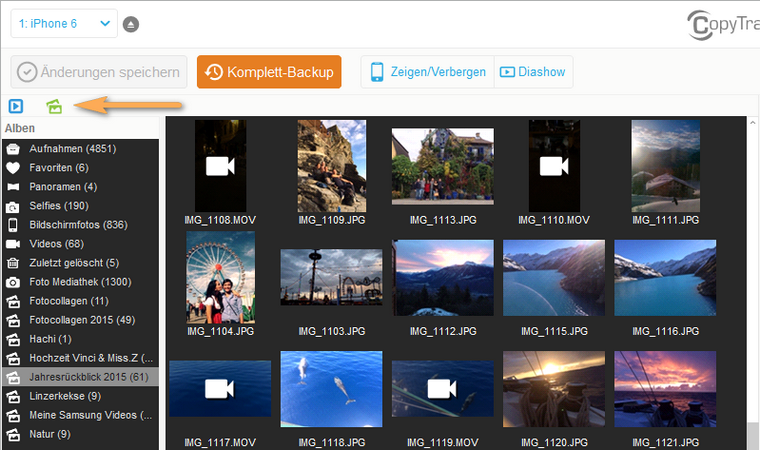The image size is (760, 450).
Task: Click the gallery scrollbar up arrow
Action: pos(753,122)
